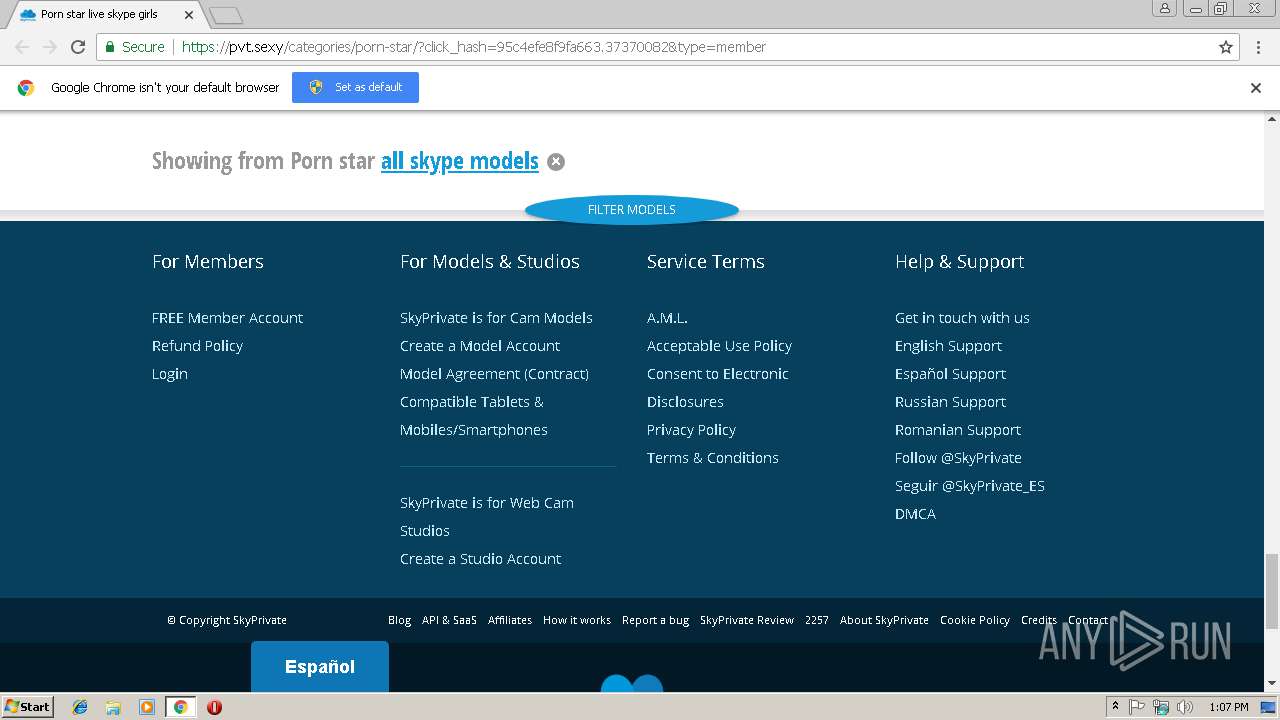Screen dimensions: 1280x720
Task: Open the Chrome user profile button
Action: [x=1165, y=8]
